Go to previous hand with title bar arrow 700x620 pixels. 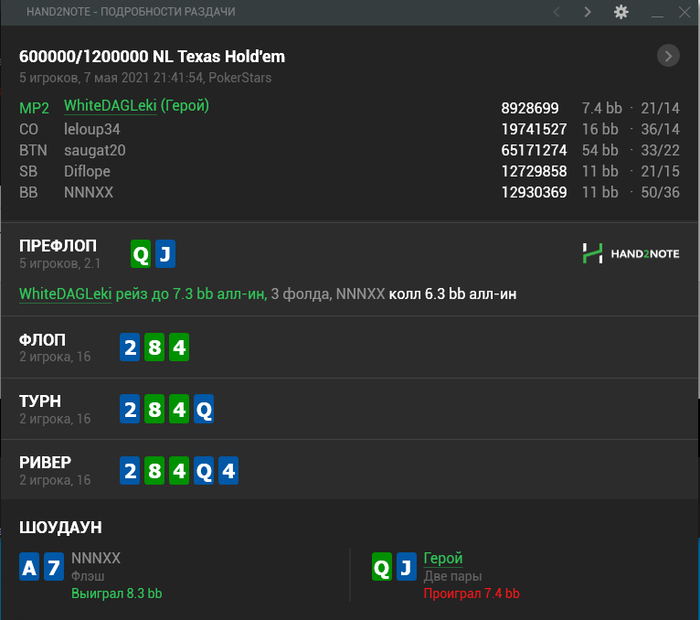tap(557, 12)
